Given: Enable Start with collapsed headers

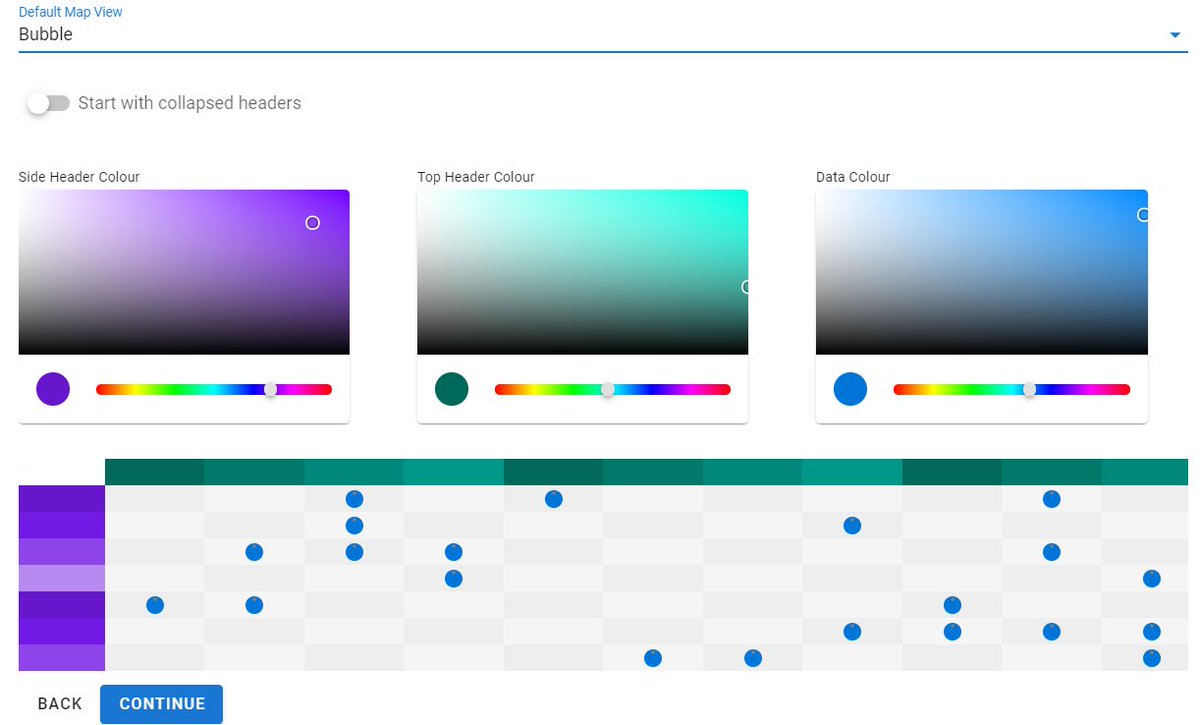Looking at the screenshot, I should pyautogui.click(x=47, y=103).
